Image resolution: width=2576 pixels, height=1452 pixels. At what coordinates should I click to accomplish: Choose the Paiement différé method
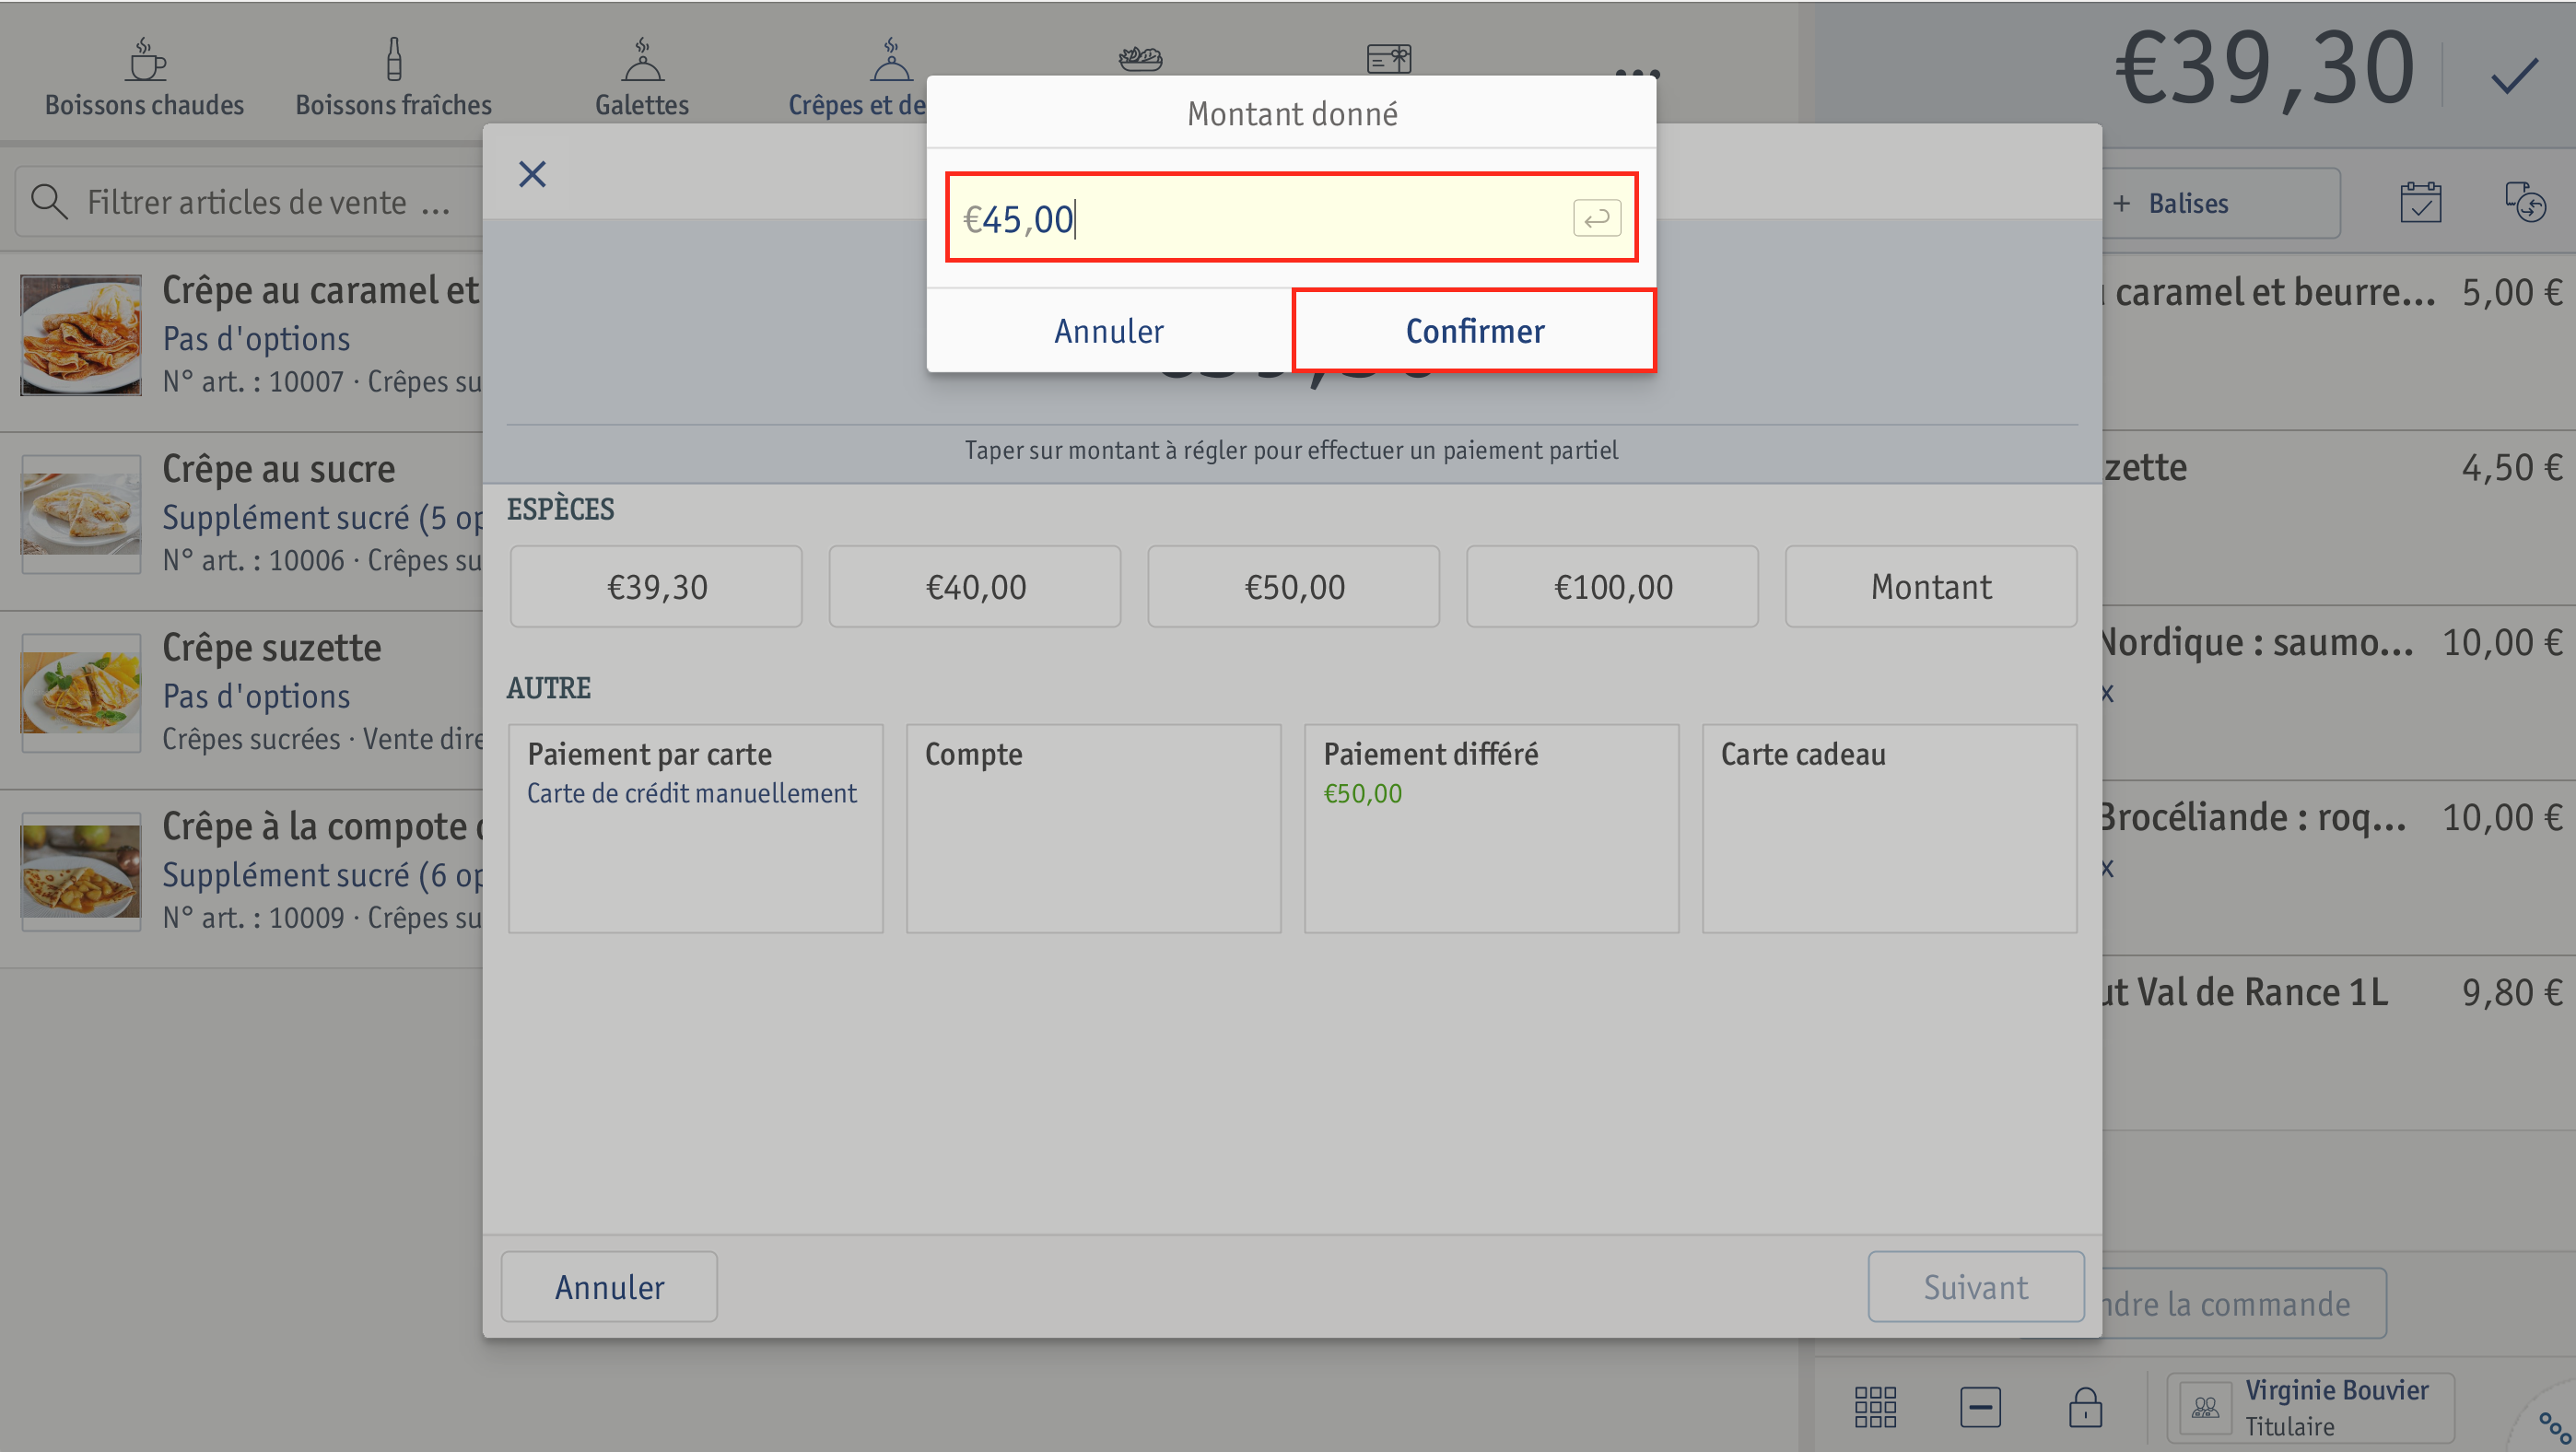coord(1492,829)
